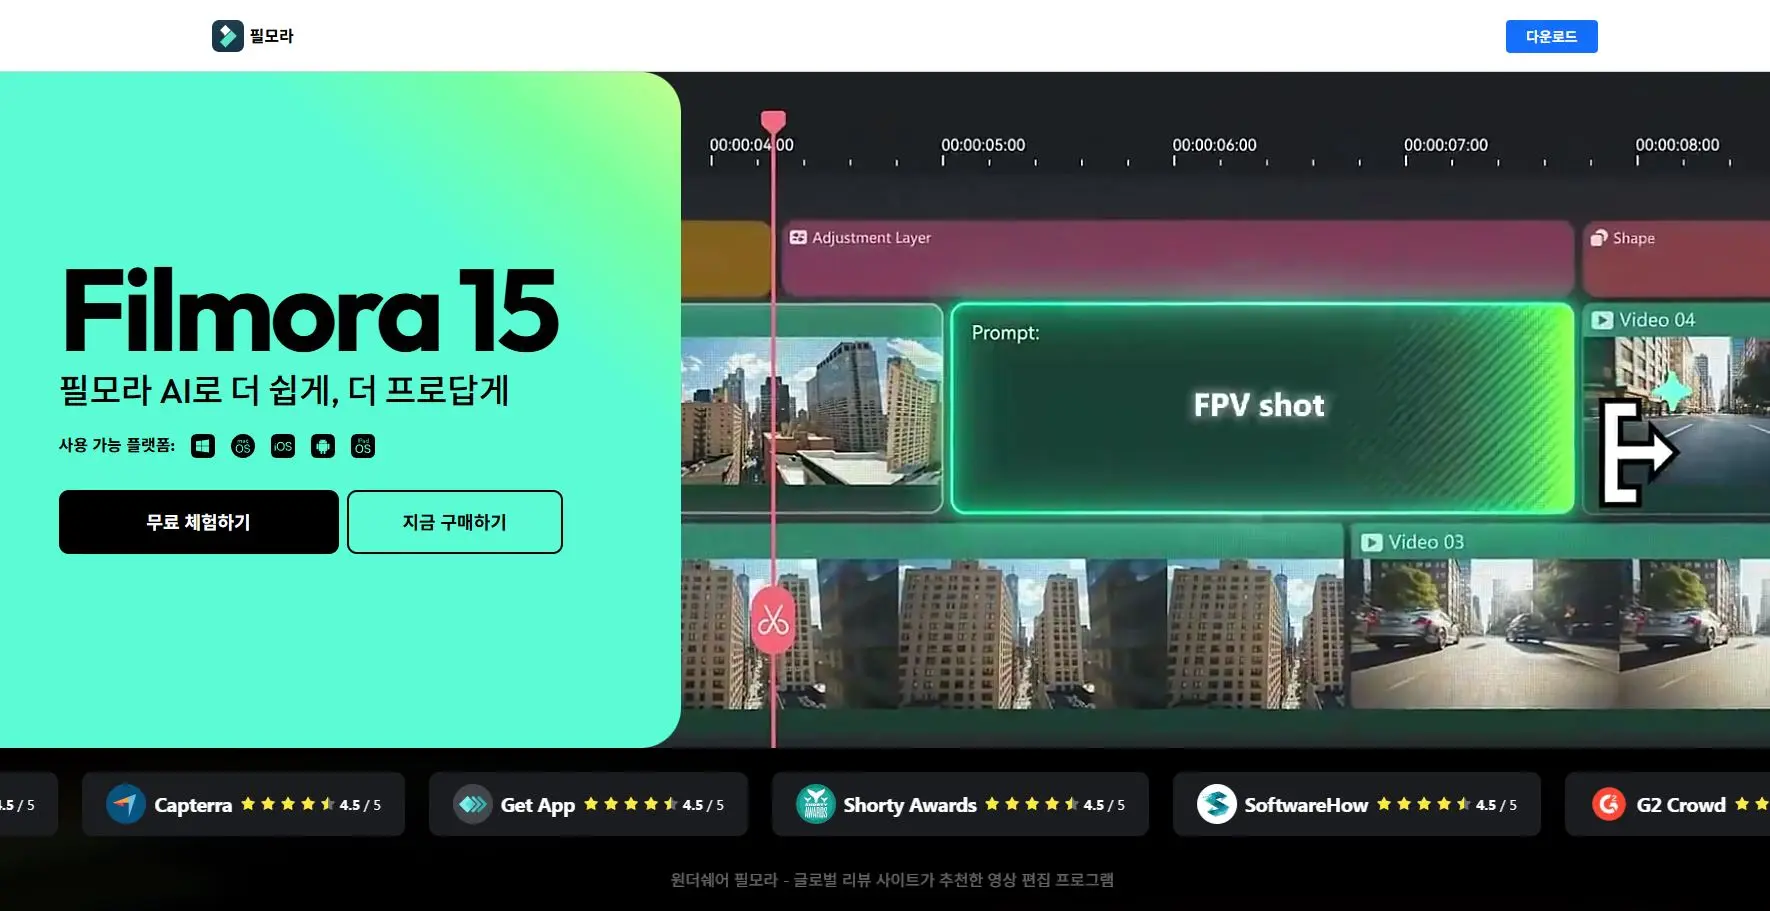Select the Video 03 clip label
Image resolution: width=1770 pixels, height=911 pixels.
tap(1426, 542)
